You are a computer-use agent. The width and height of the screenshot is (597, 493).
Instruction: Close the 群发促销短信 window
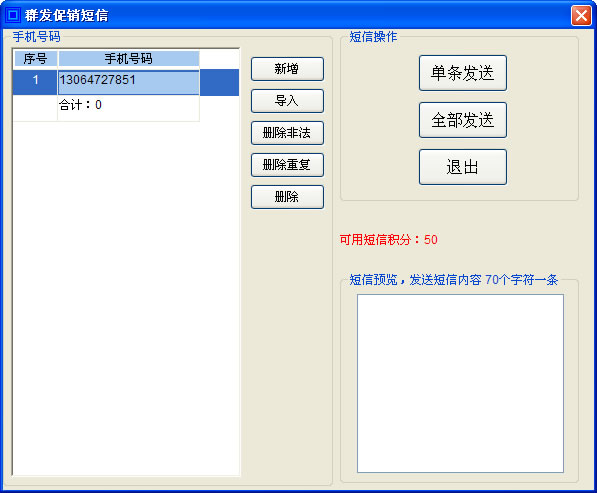[x=581, y=16]
